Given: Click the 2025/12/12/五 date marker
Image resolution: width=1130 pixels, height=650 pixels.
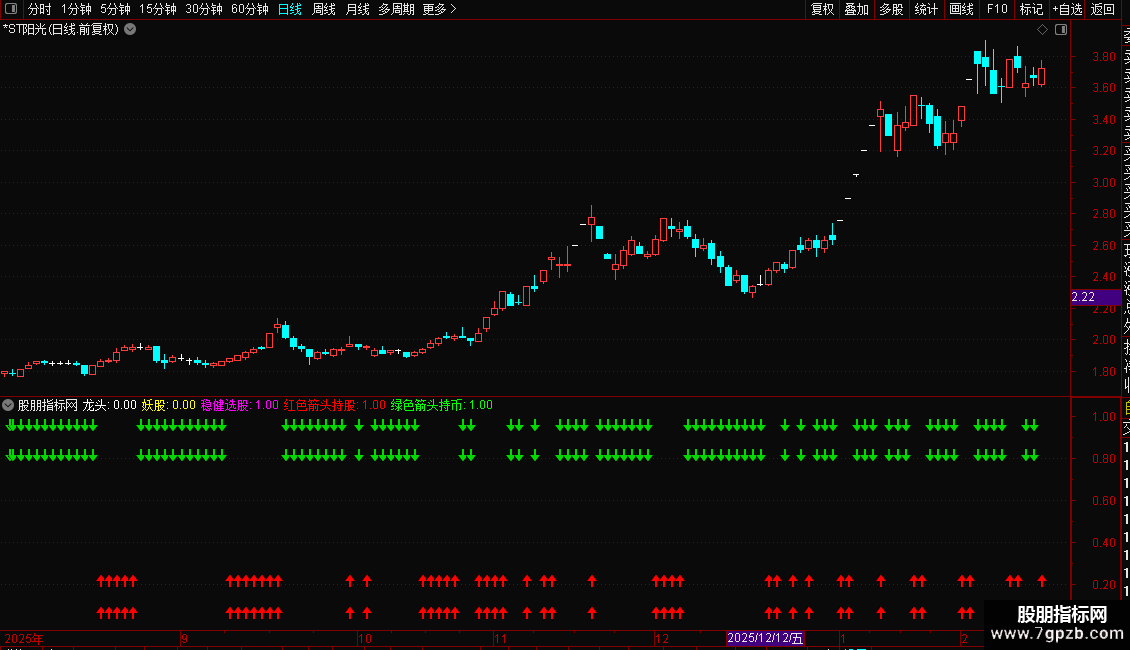Looking at the screenshot, I should [x=765, y=638].
